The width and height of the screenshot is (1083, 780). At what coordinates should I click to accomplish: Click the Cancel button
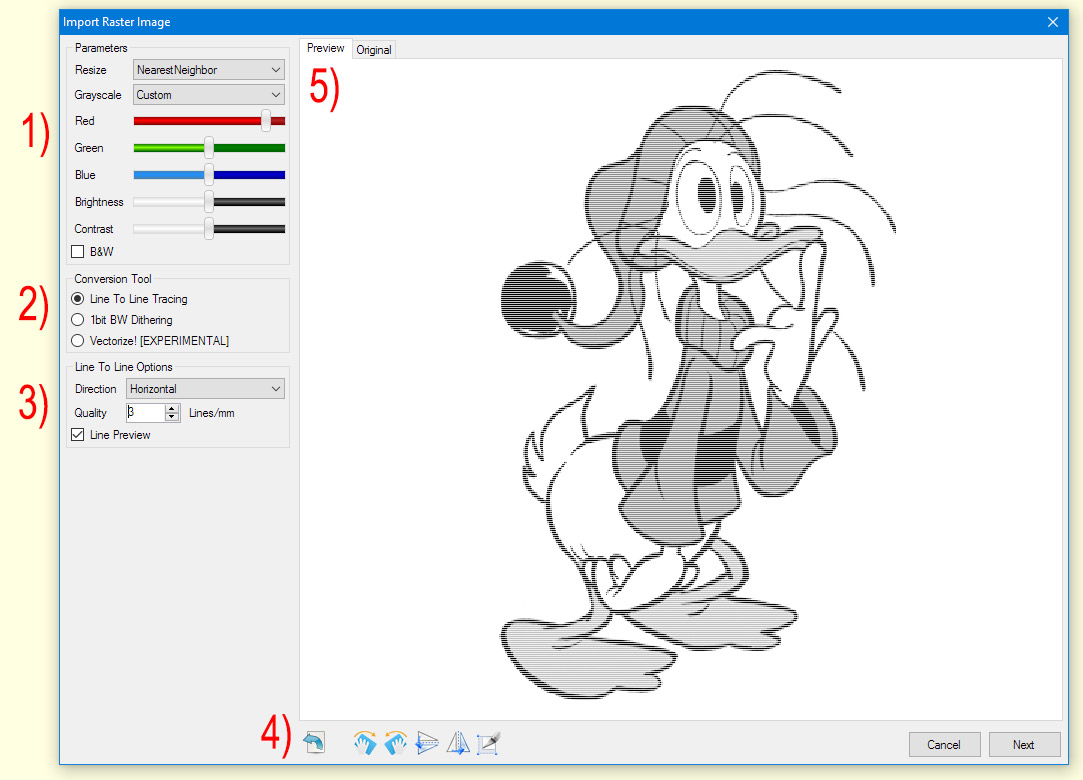(944, 744)
